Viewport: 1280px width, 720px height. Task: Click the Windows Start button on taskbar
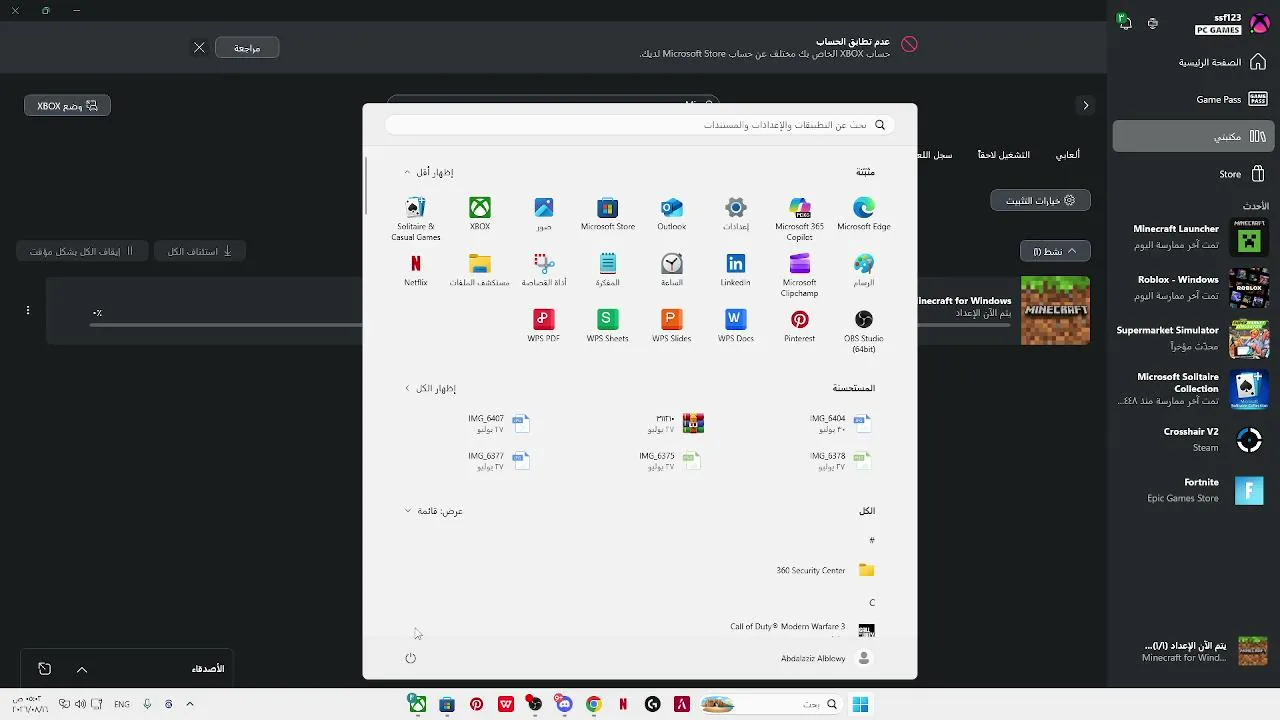tap(860, 704)
